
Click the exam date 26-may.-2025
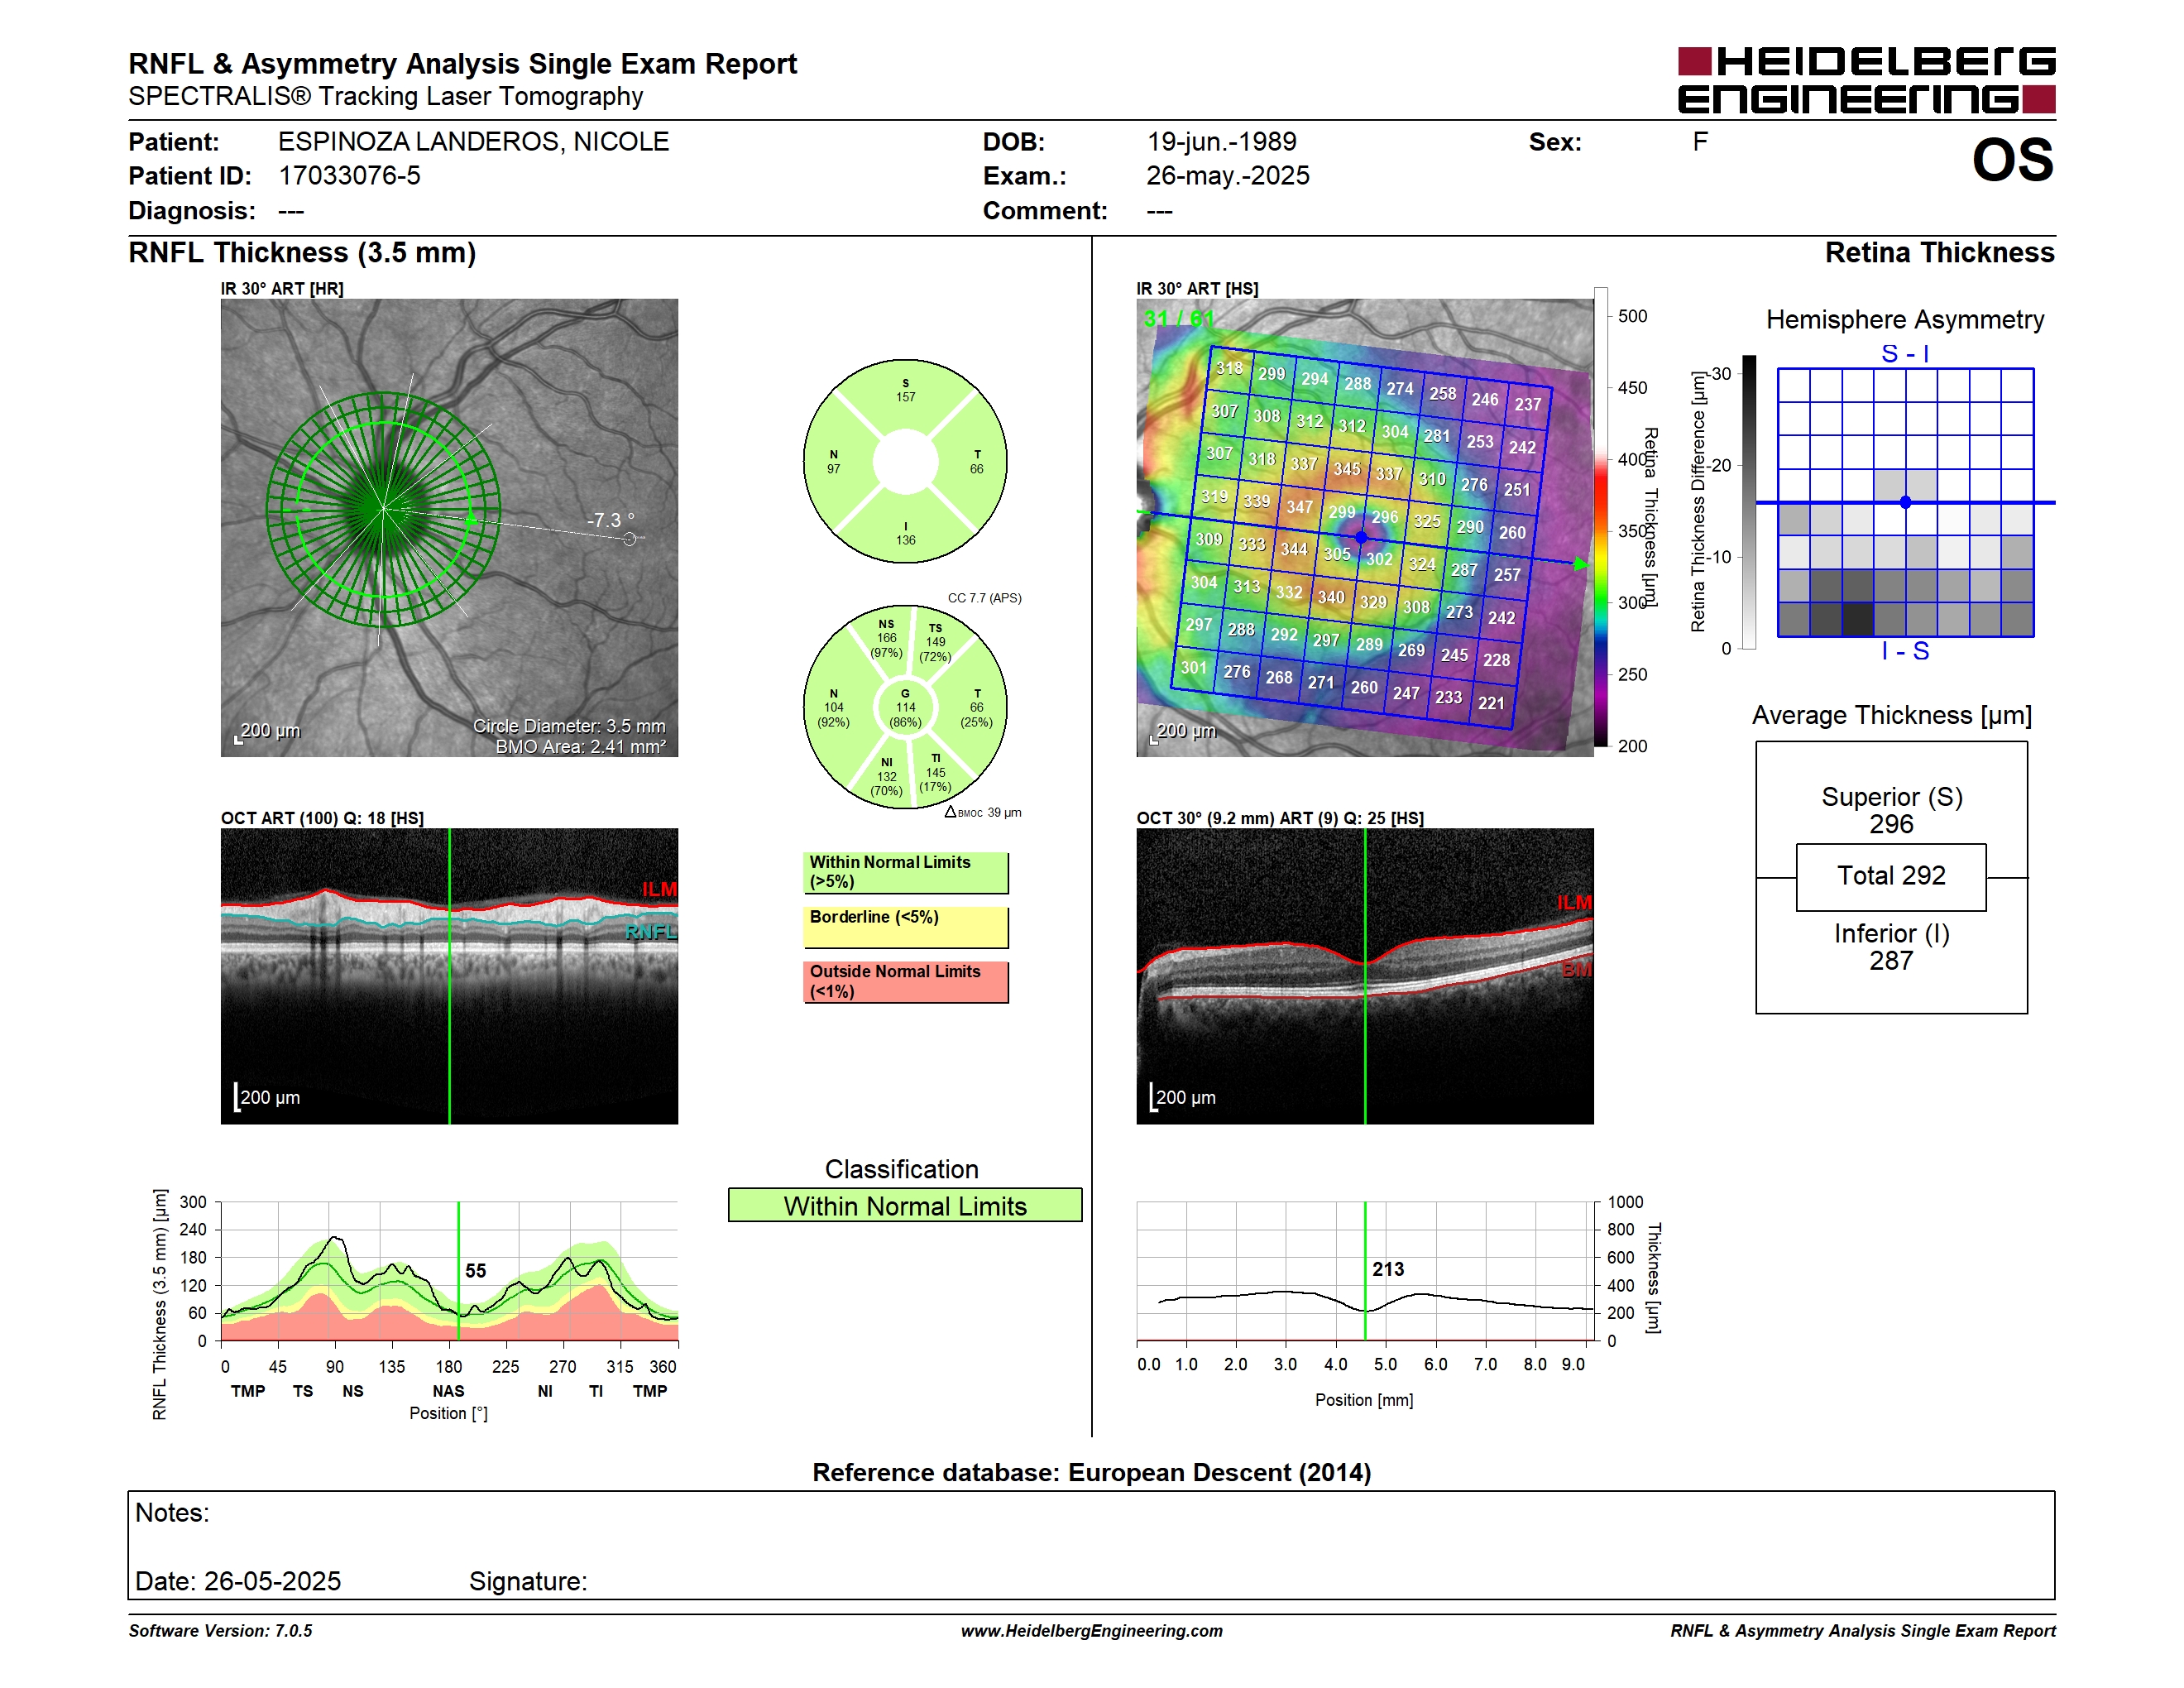(x=1227, y=176)
